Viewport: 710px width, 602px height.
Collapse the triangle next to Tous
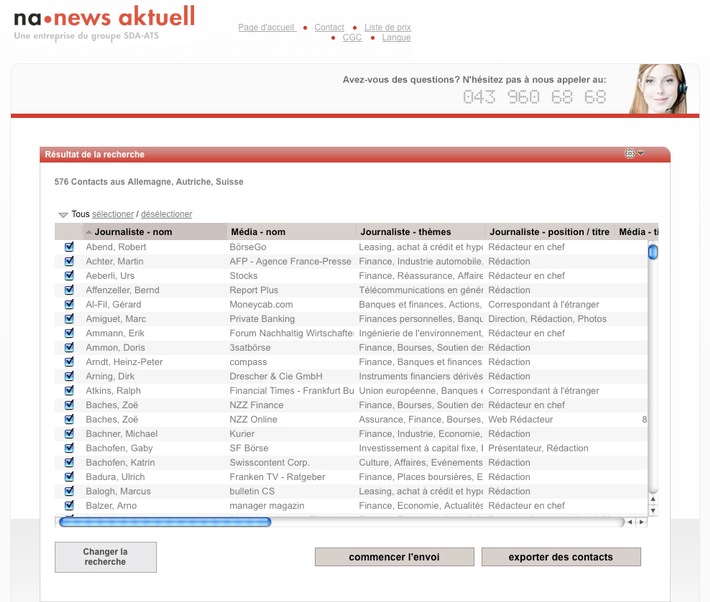pyautogui.click(x=63, y=215)
